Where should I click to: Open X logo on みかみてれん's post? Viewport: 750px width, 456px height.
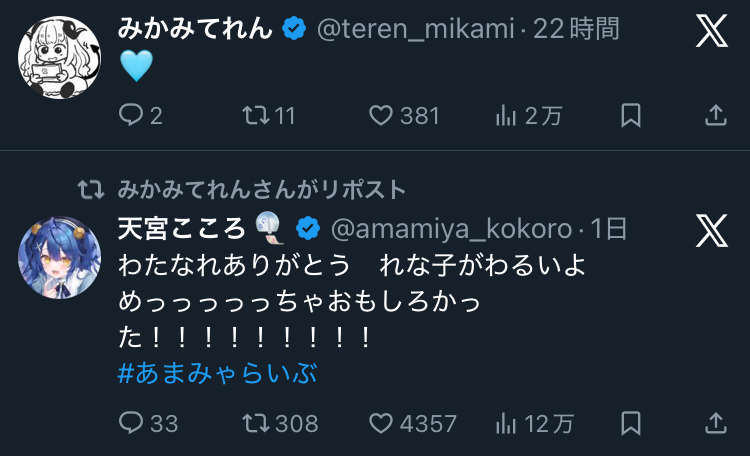click(712, 32)
